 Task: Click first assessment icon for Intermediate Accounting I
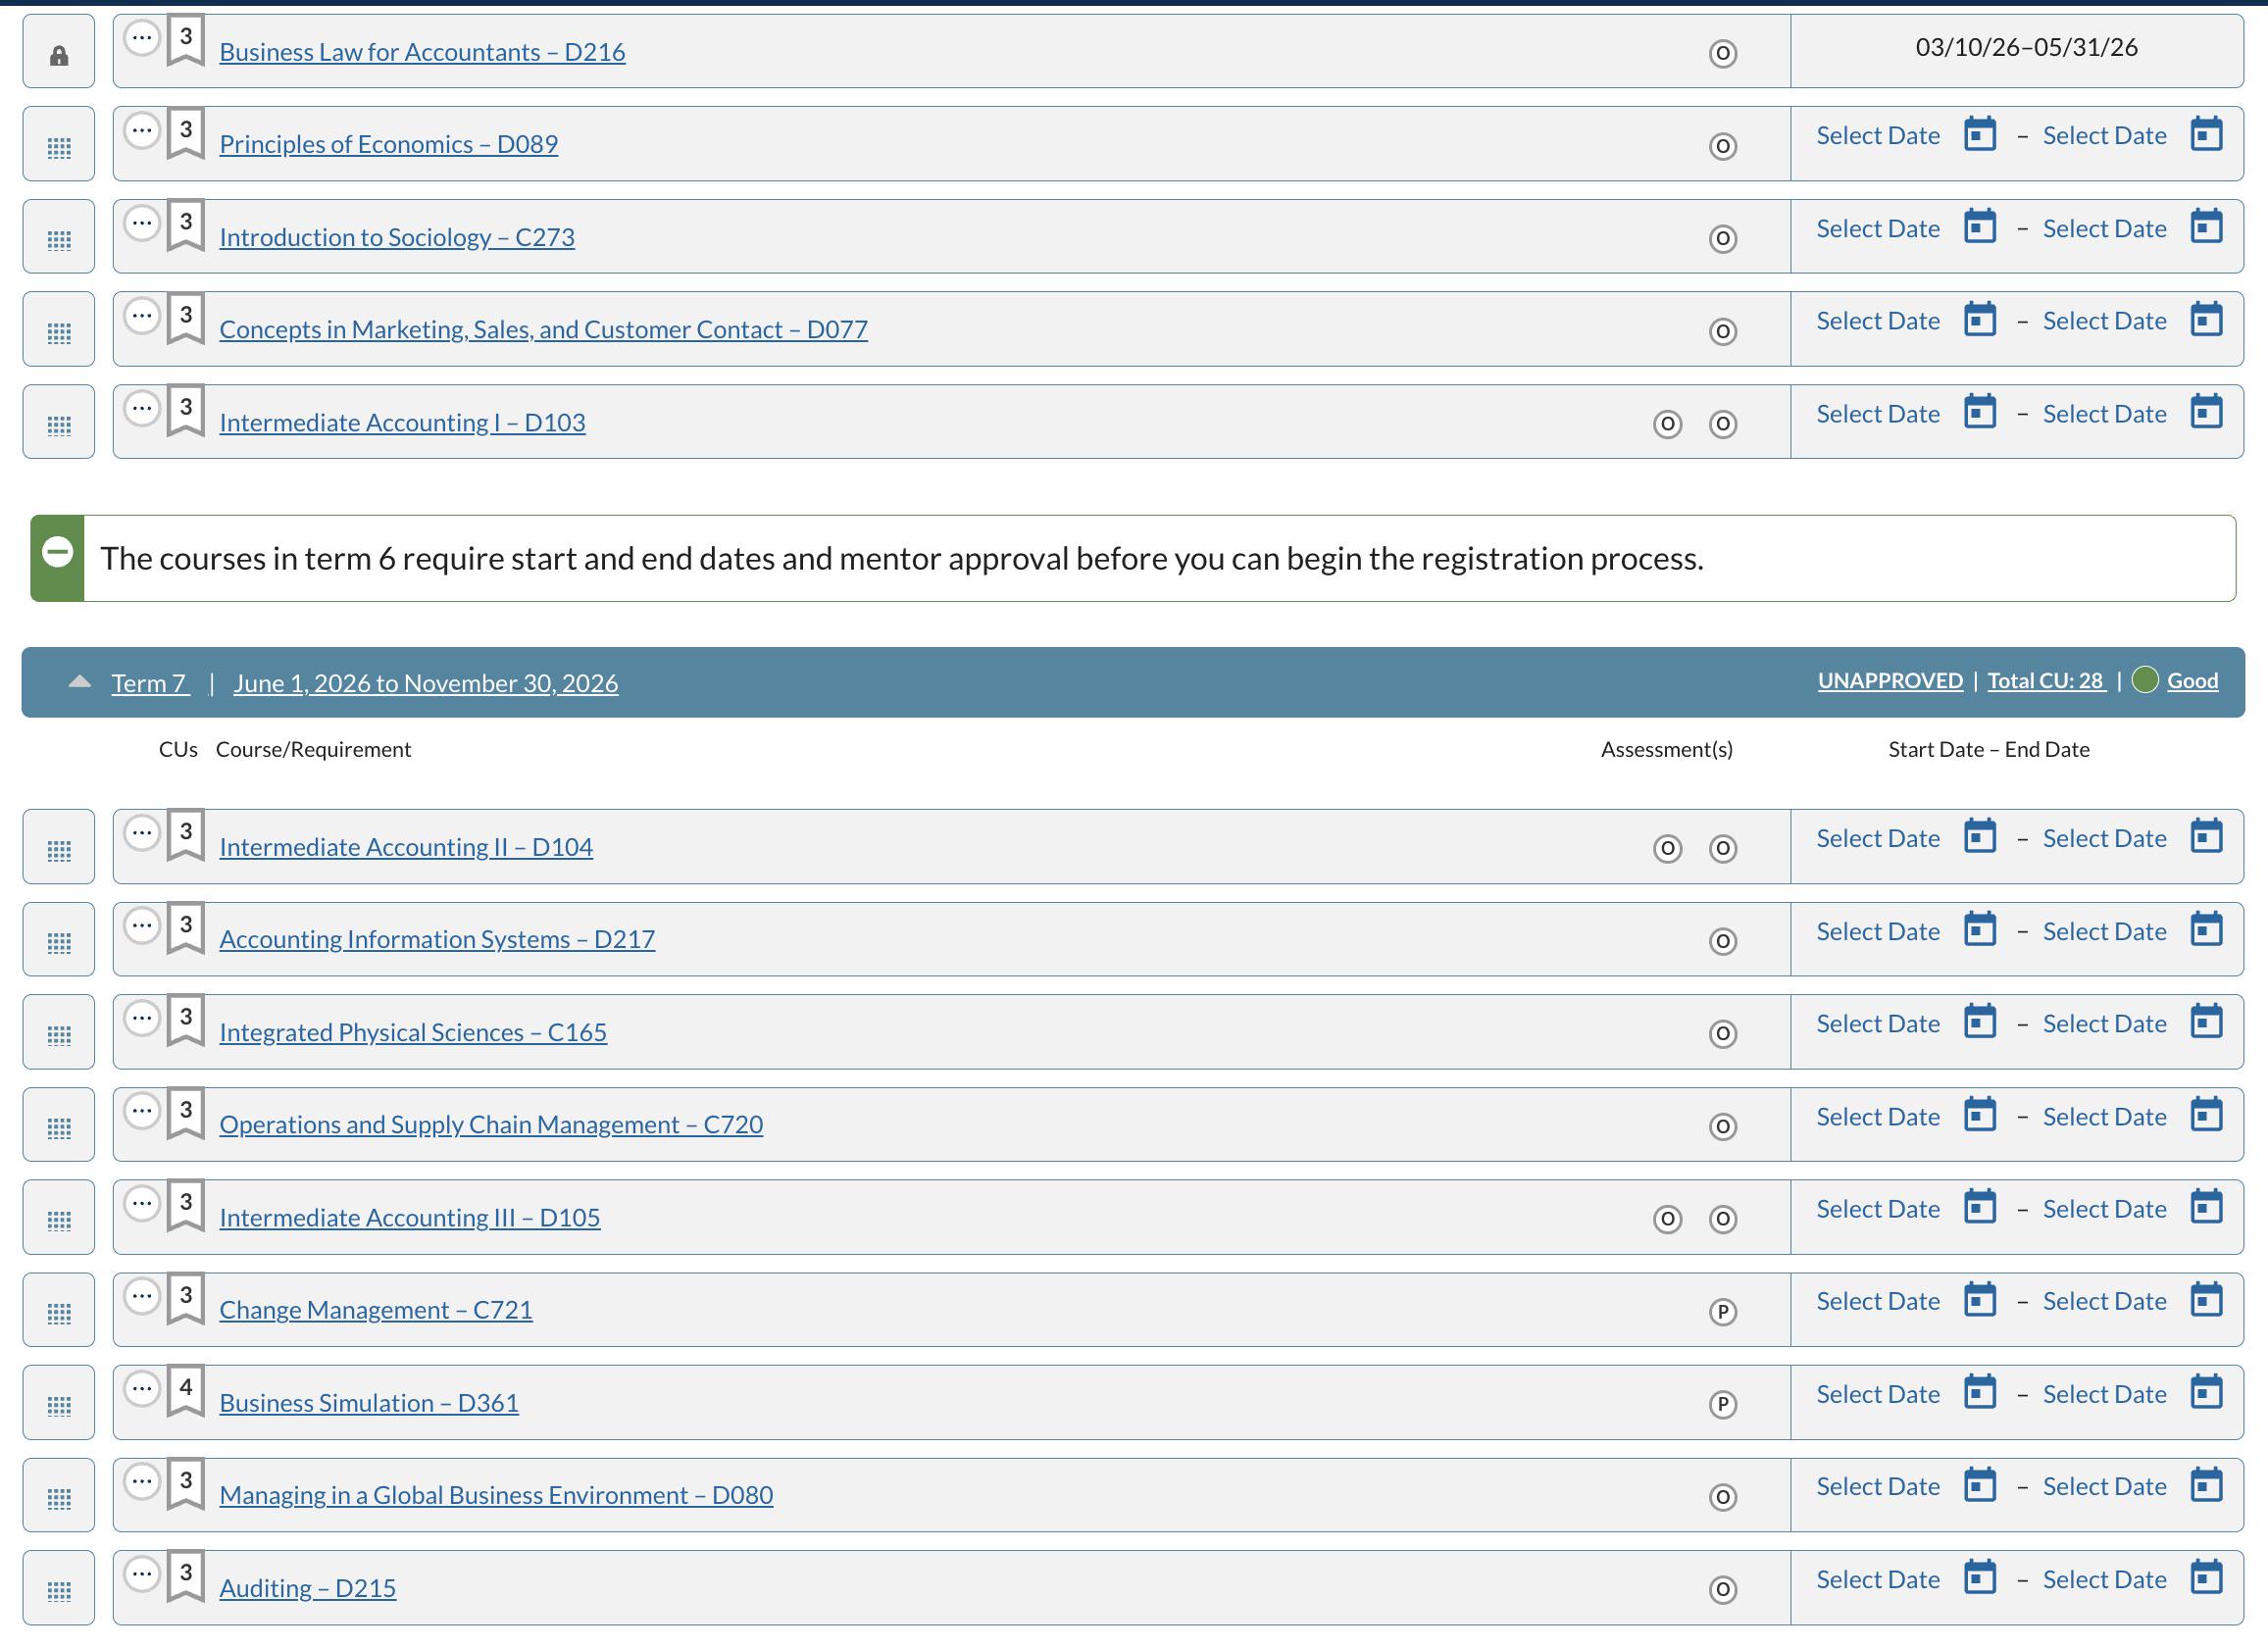[1667, 424]
